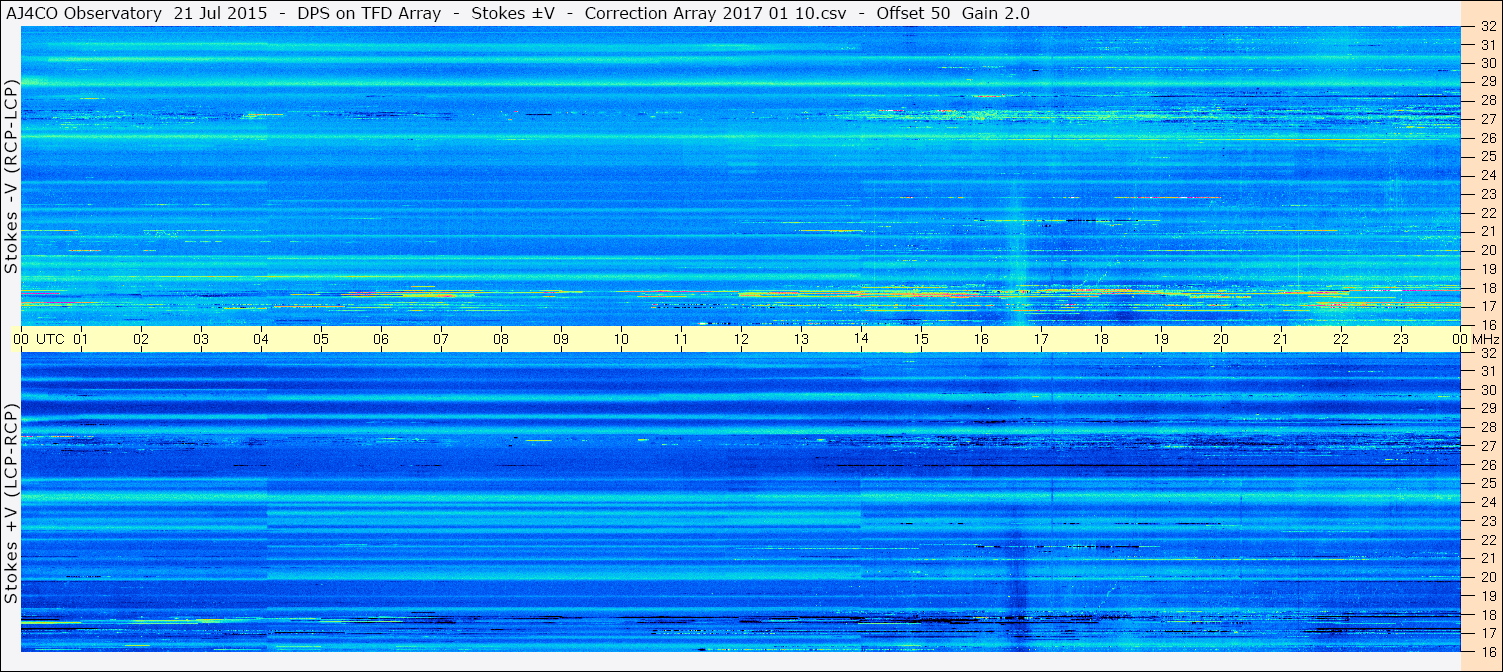Select the 07 hour marker
1503x672 pixels.
(441, 339)
